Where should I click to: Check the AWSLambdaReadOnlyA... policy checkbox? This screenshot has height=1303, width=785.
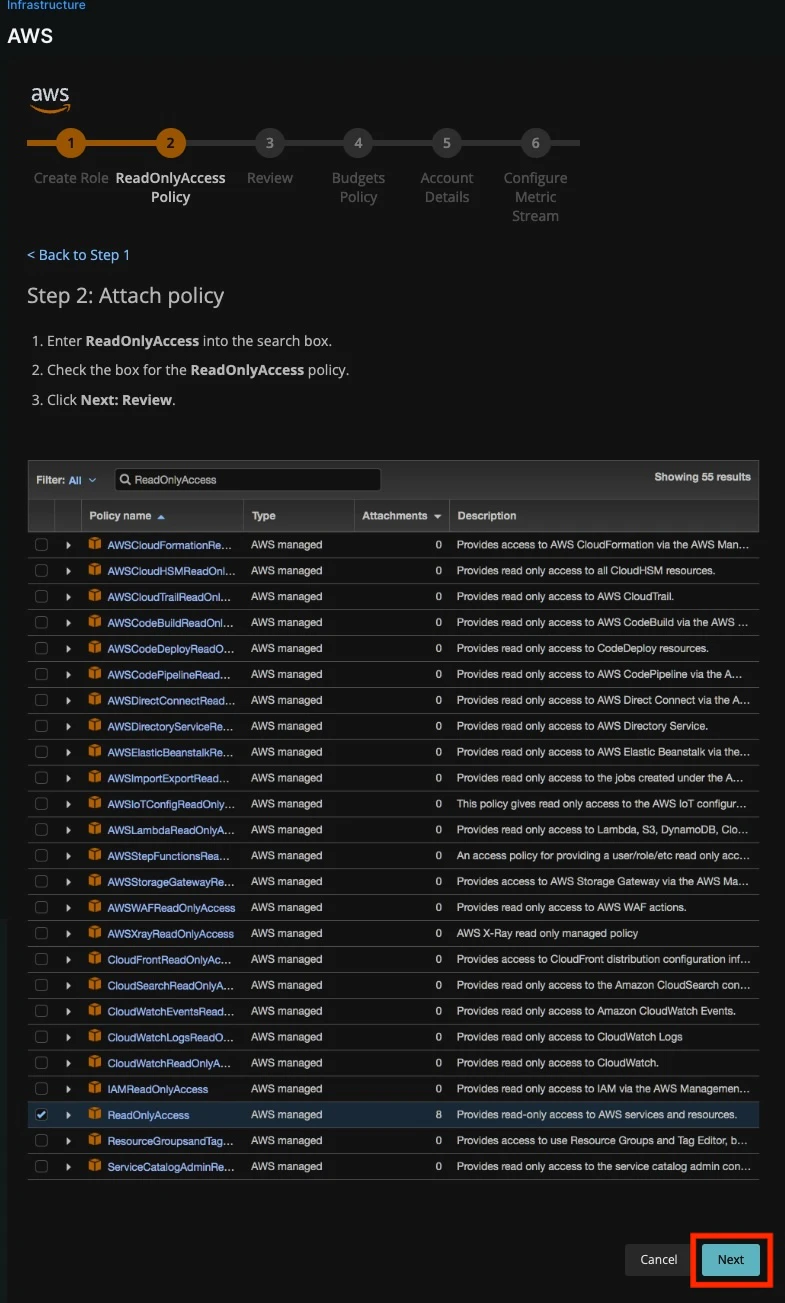pos(41,830)
